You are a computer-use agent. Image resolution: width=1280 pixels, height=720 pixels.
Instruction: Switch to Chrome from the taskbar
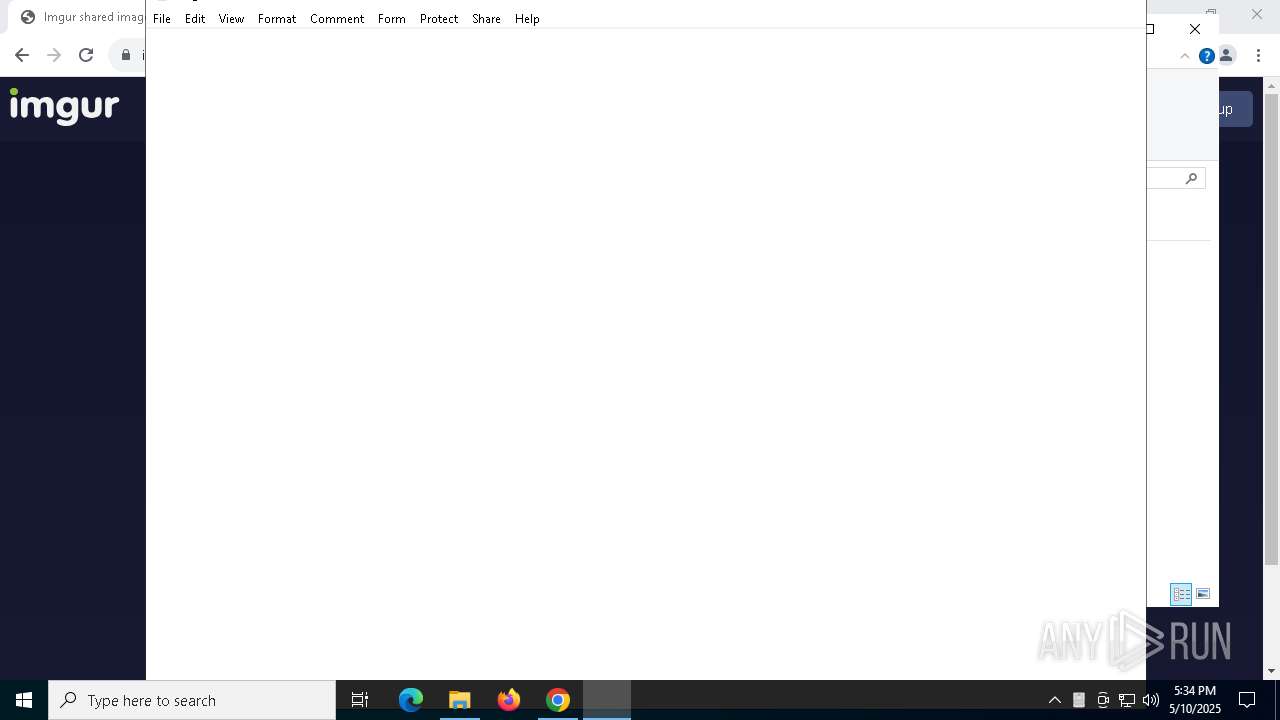(558, 700)
